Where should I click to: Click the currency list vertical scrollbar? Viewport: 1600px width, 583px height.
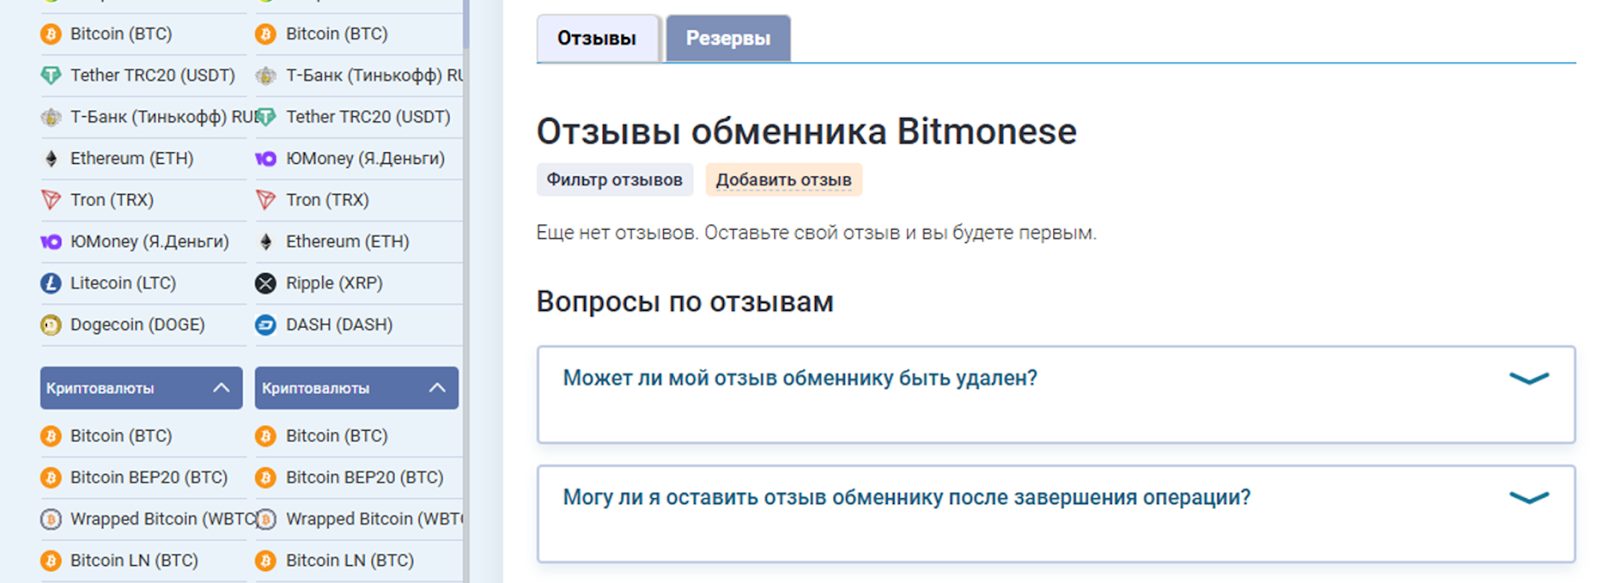tap(466, 25)
